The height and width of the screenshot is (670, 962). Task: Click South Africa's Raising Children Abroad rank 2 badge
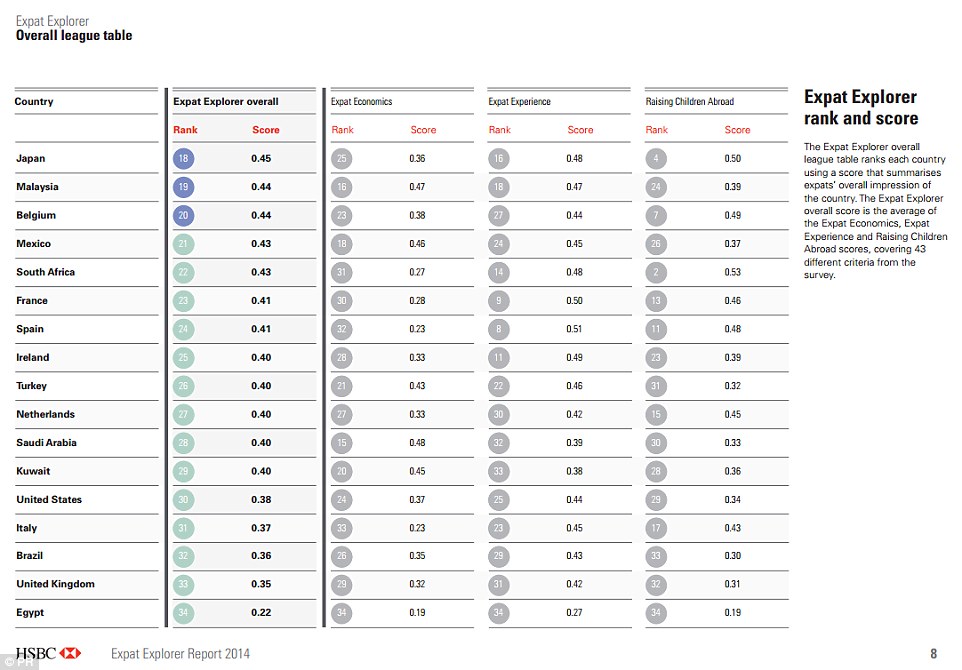point(656,272)
